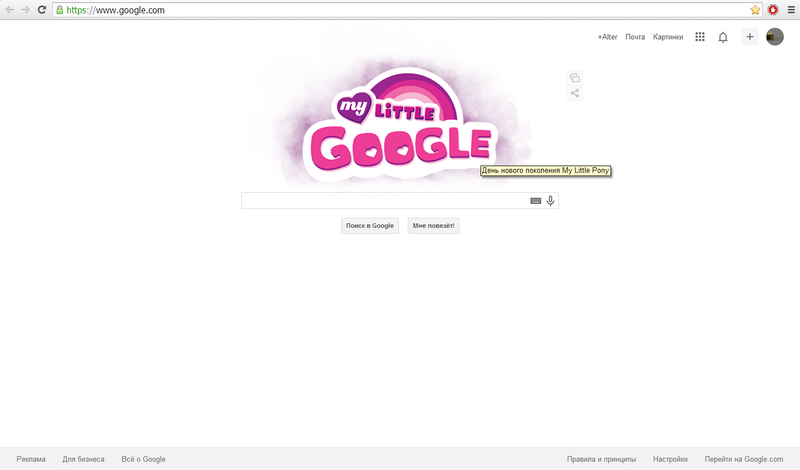This screenshot has height=470, width=800.
Task: Click the doodle gallery icon above share
Action: pos(575,78)
